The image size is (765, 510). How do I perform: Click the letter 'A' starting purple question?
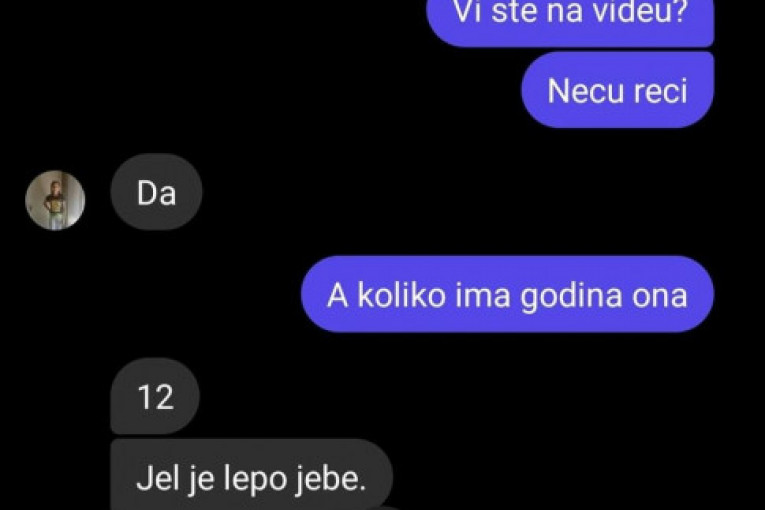click(338, 296)
